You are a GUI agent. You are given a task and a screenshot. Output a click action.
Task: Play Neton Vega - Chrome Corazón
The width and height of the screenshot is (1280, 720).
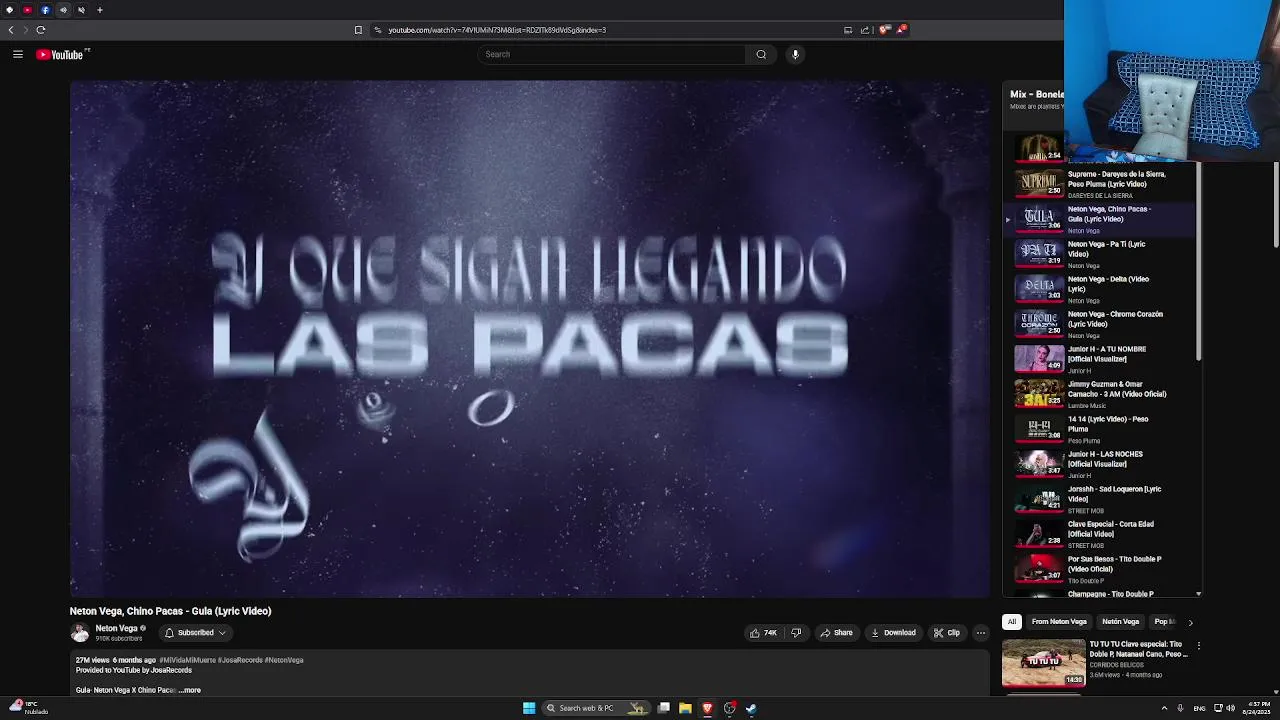point(1100,323)
